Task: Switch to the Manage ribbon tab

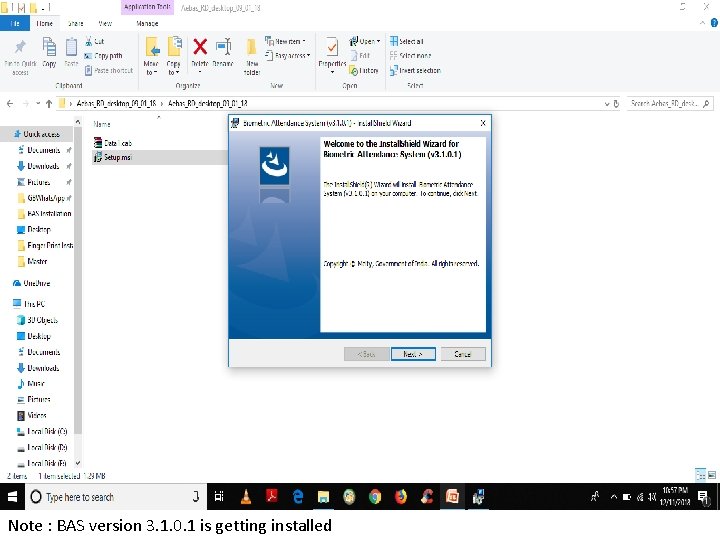Action: [147, 23]
